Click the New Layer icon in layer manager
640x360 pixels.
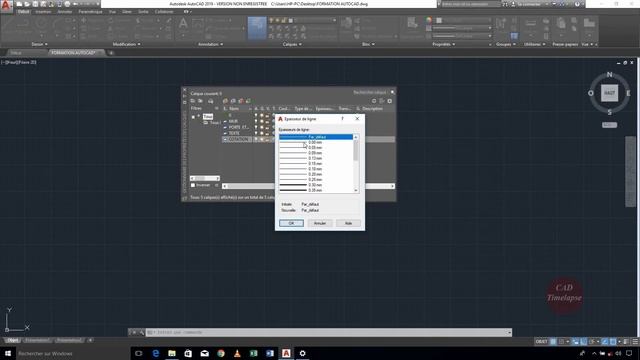click(x=225, y=101)
